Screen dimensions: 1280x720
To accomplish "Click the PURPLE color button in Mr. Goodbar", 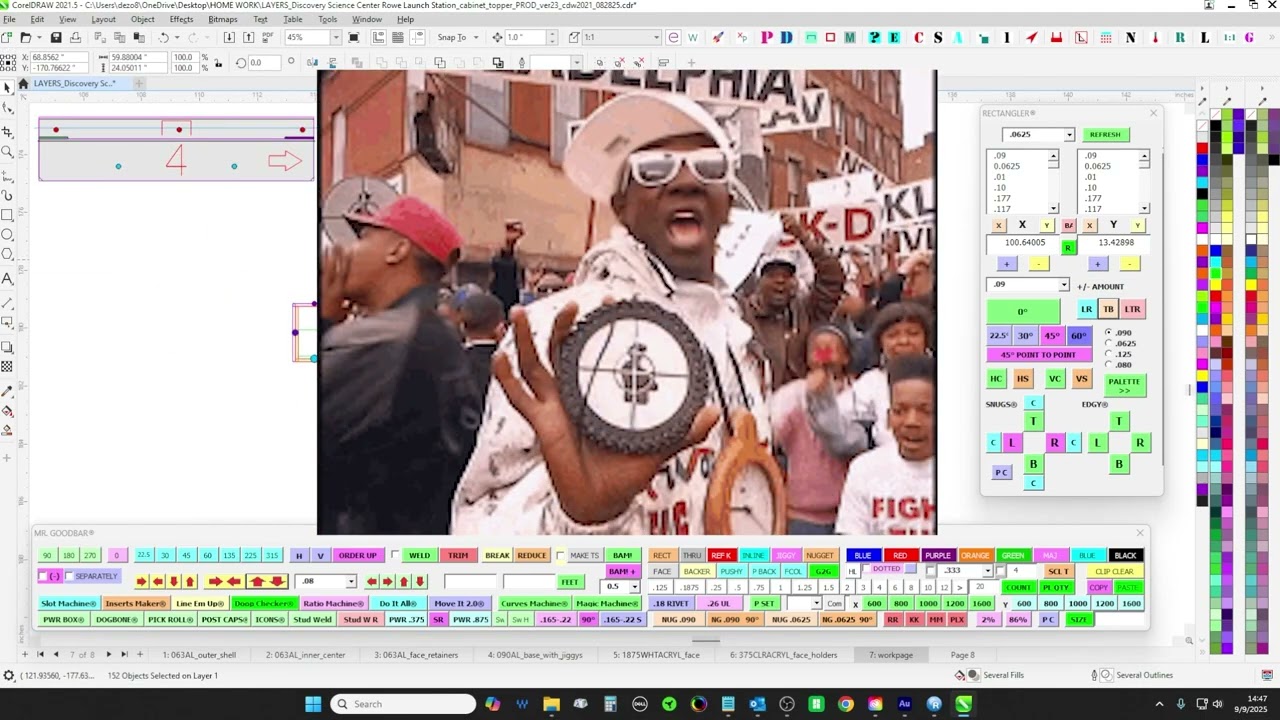I will pyautogui.click(x=938, y=556).
